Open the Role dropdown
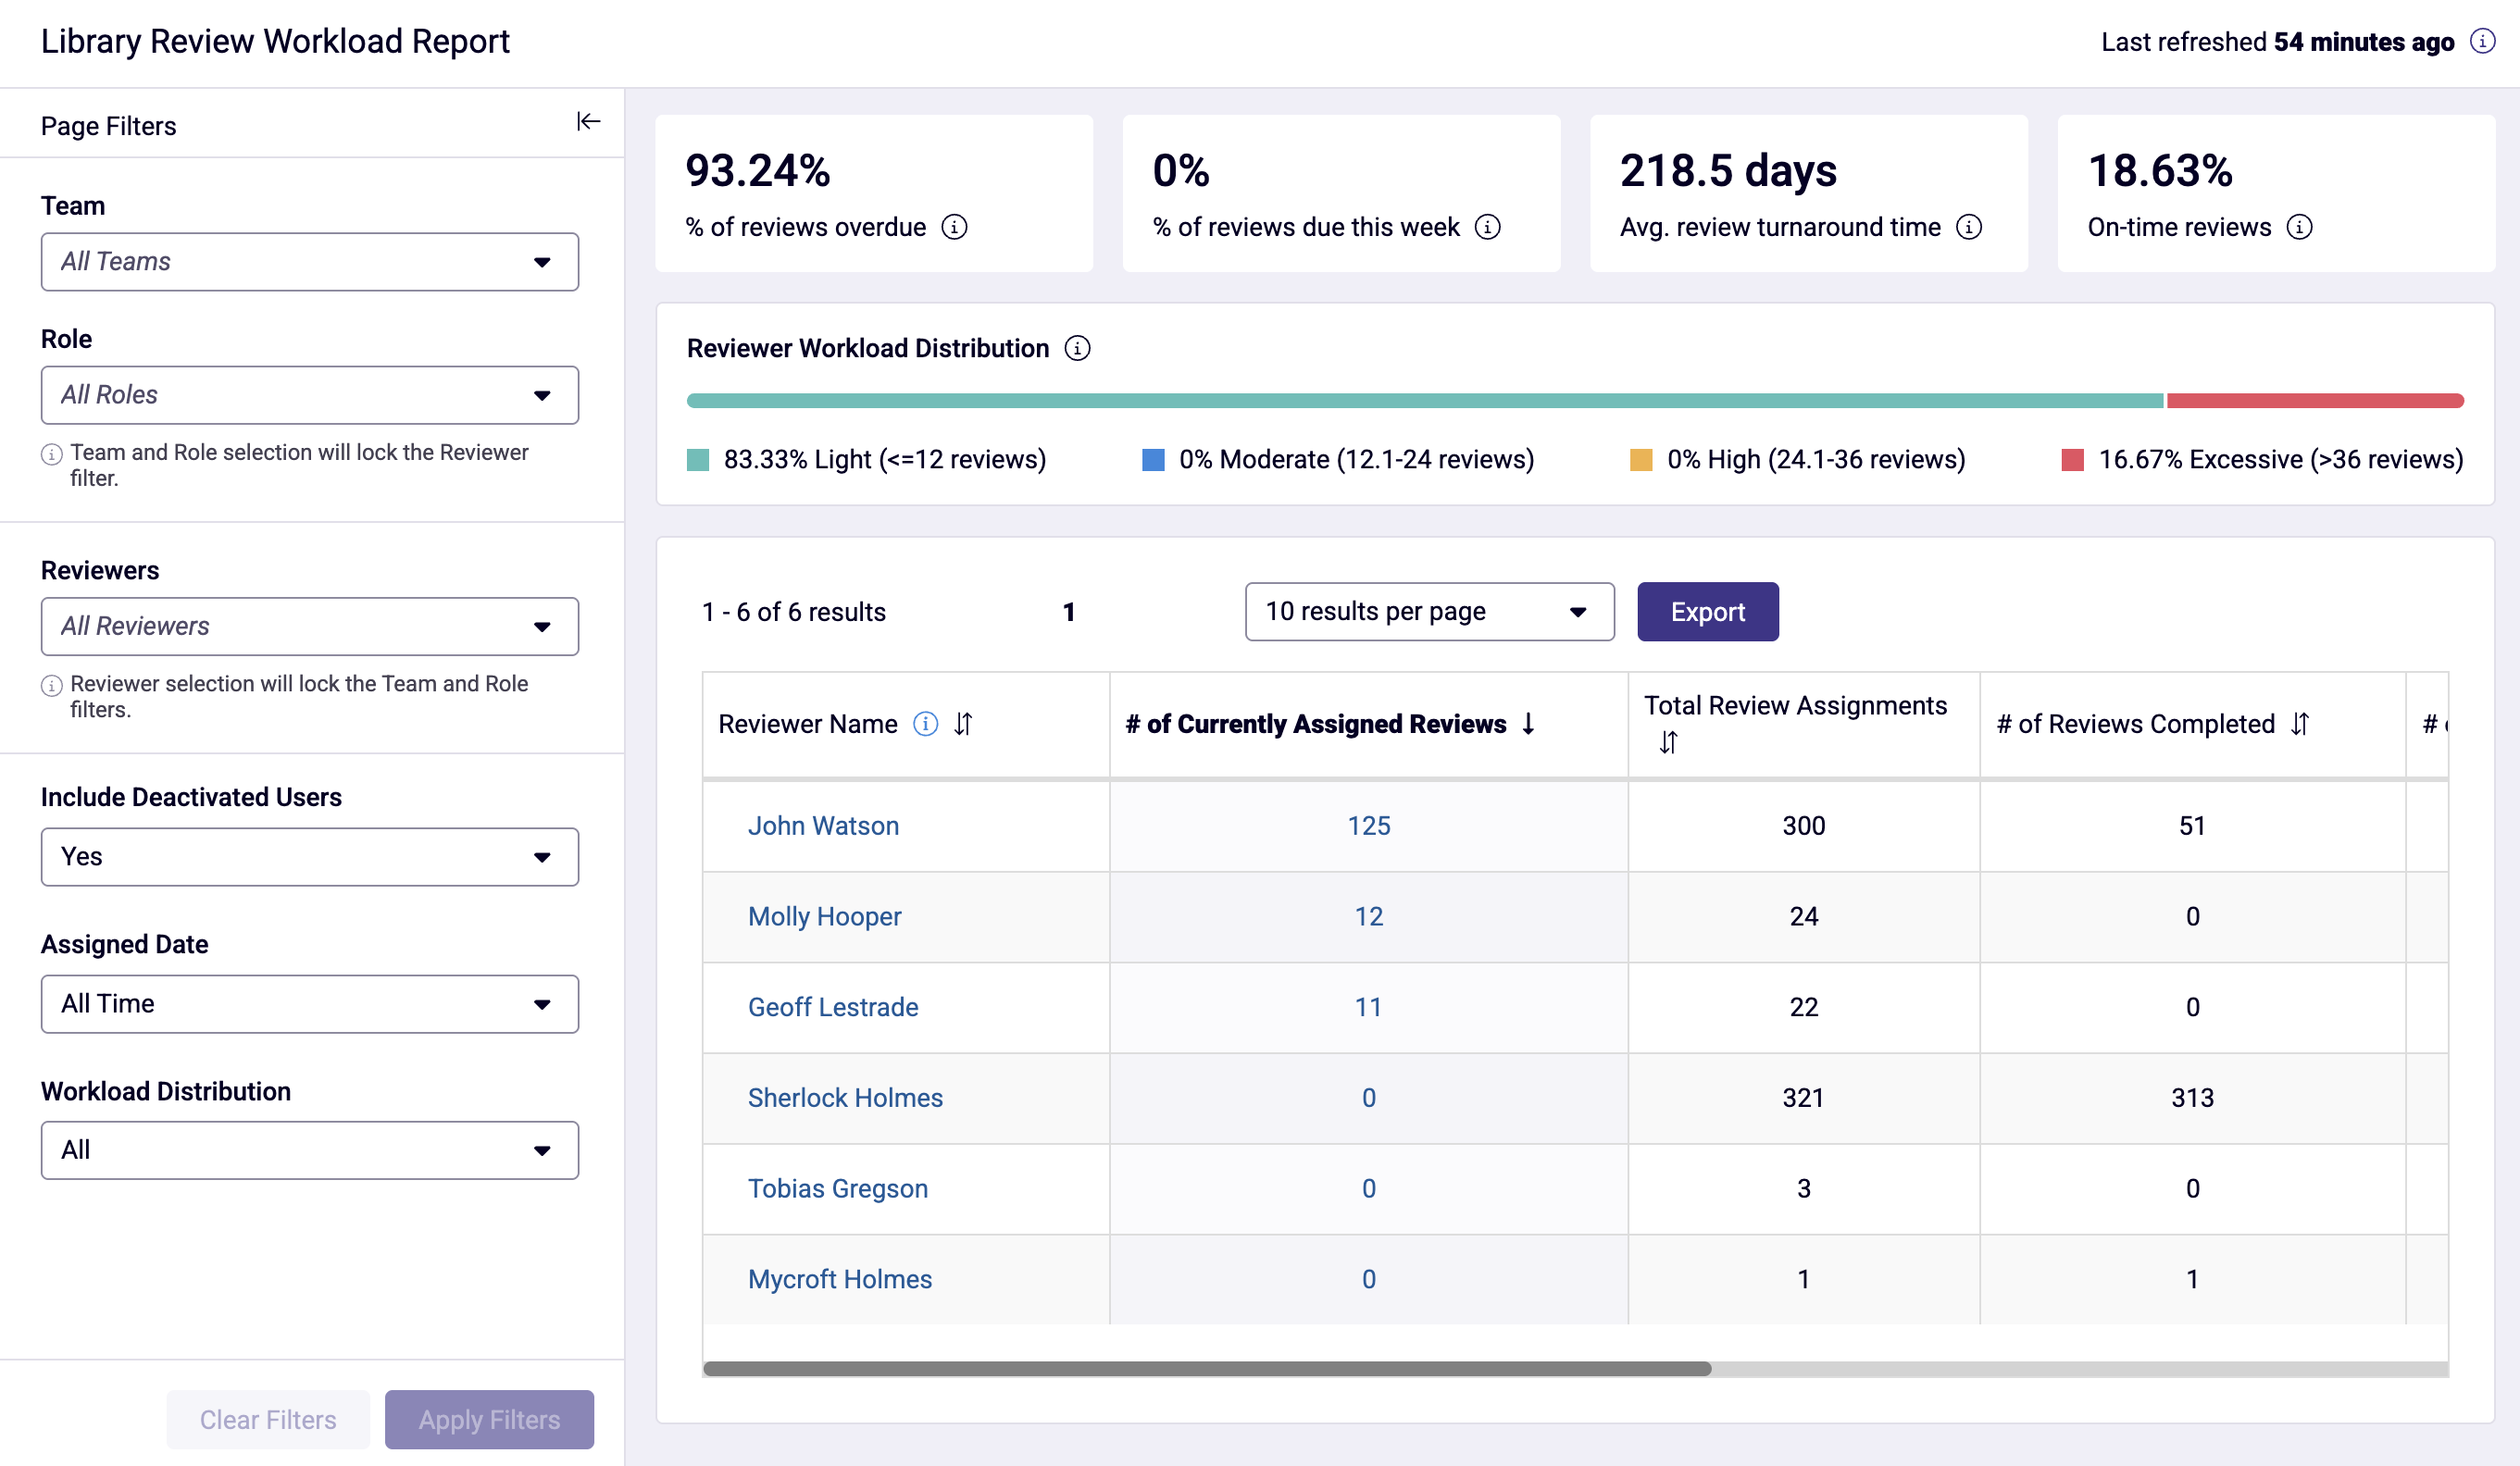Viewport: 2520px width, 1466px height. click(x=310, y=395)
